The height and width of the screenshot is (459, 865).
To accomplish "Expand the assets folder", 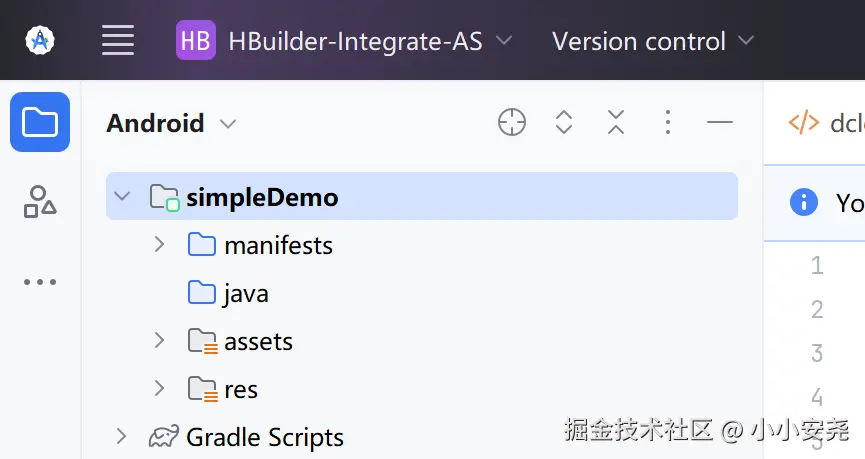I will pyautogui.click(x=159, y=341).
